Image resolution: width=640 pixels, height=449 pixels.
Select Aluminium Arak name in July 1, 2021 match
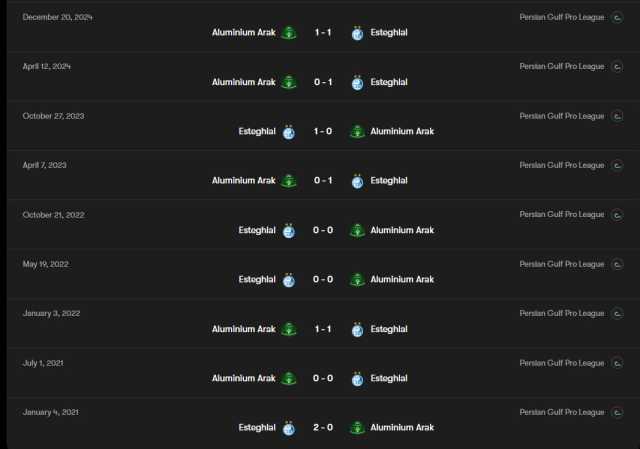point(244,378)
